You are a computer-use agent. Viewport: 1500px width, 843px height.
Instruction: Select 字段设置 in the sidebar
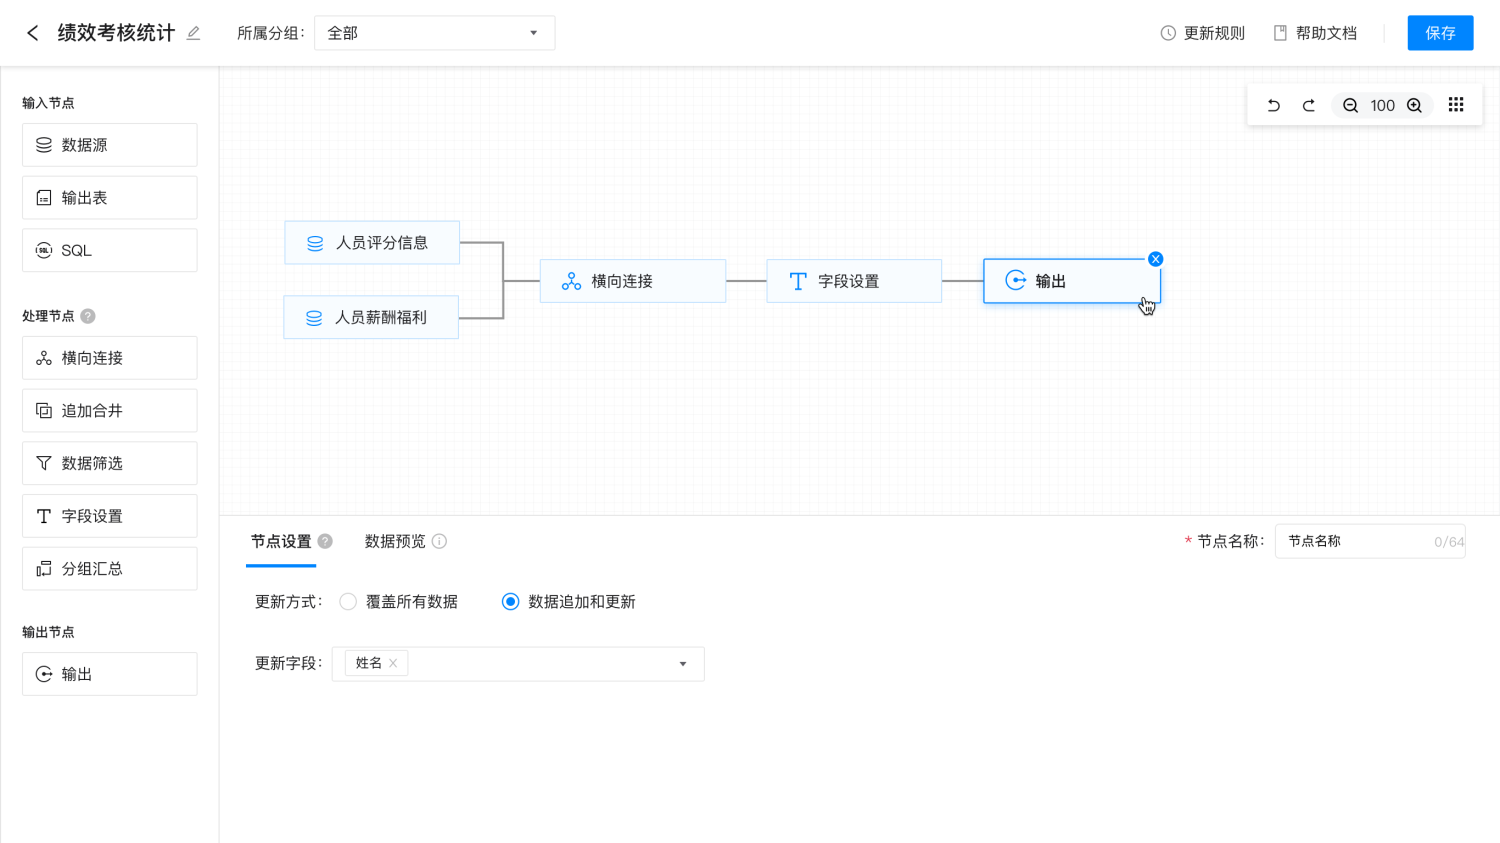pyautogui.click(x=110, y=516)
